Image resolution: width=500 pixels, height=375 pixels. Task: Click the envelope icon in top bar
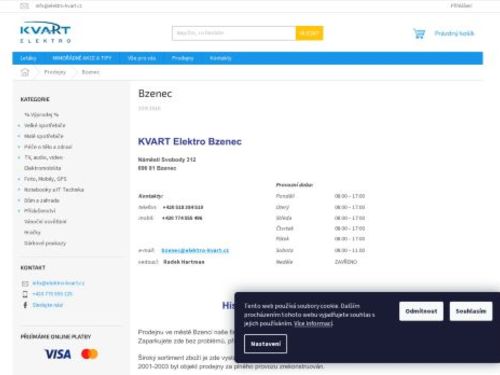pos(25,6)
